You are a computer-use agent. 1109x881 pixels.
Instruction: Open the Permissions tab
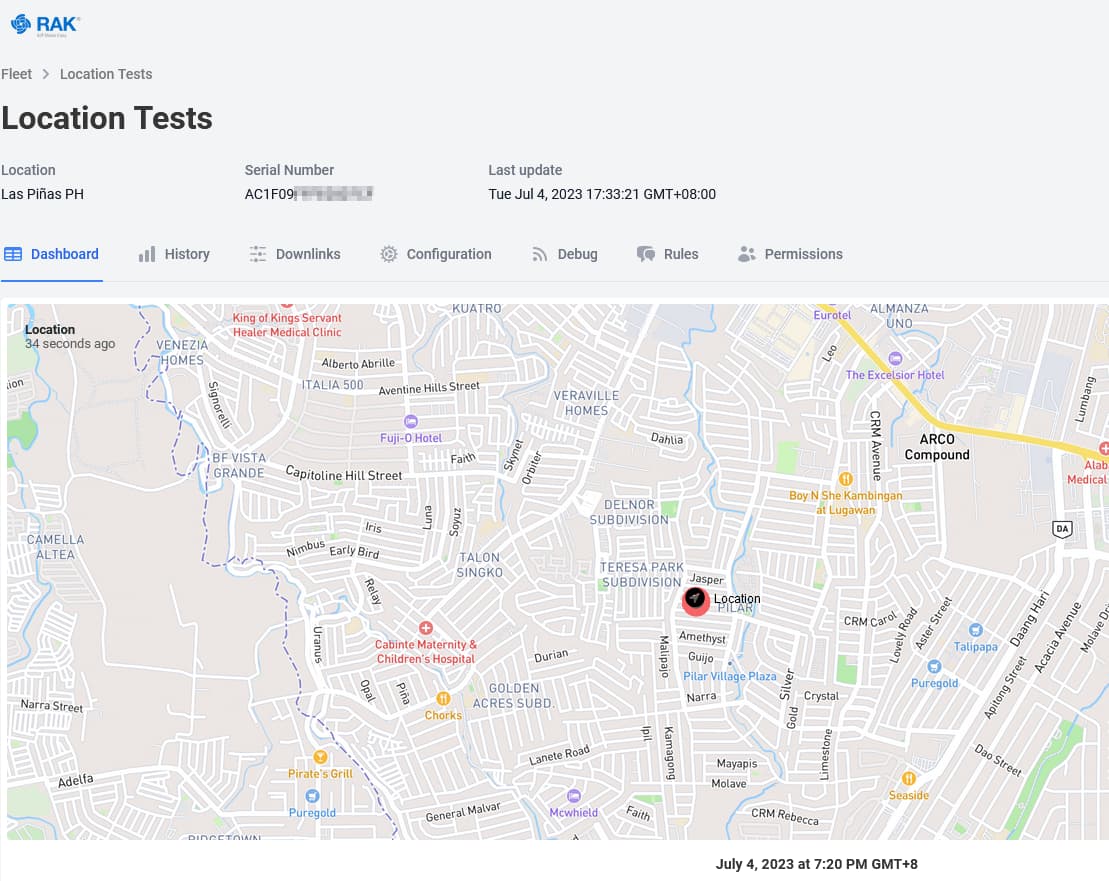pyautogui.click(x=790, y=254)
